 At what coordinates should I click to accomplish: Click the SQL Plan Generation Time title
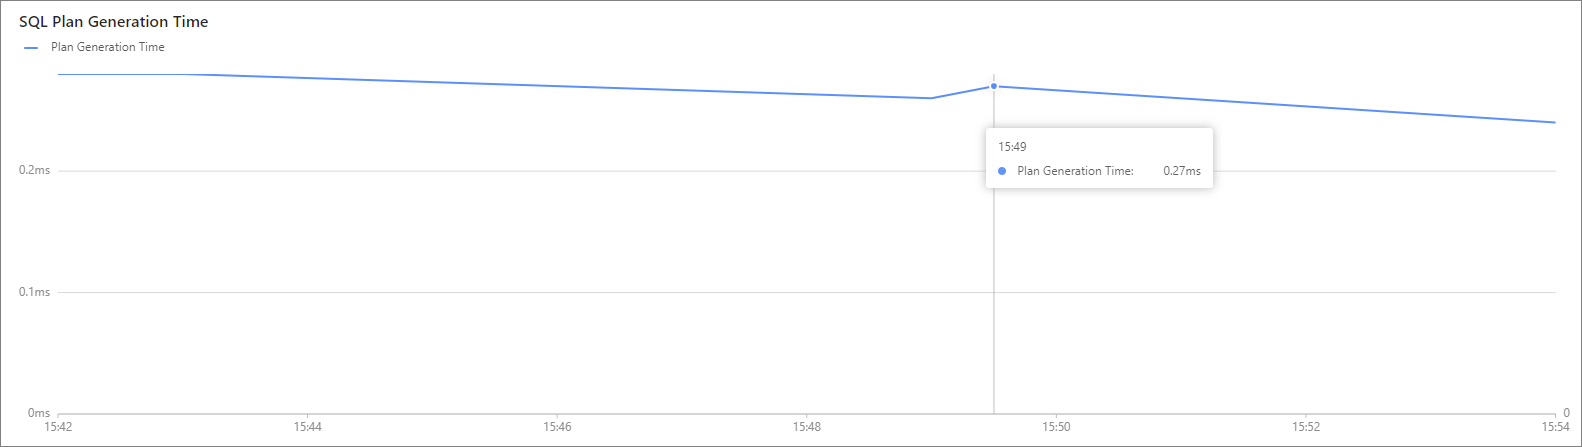click(x=114, y=21)
